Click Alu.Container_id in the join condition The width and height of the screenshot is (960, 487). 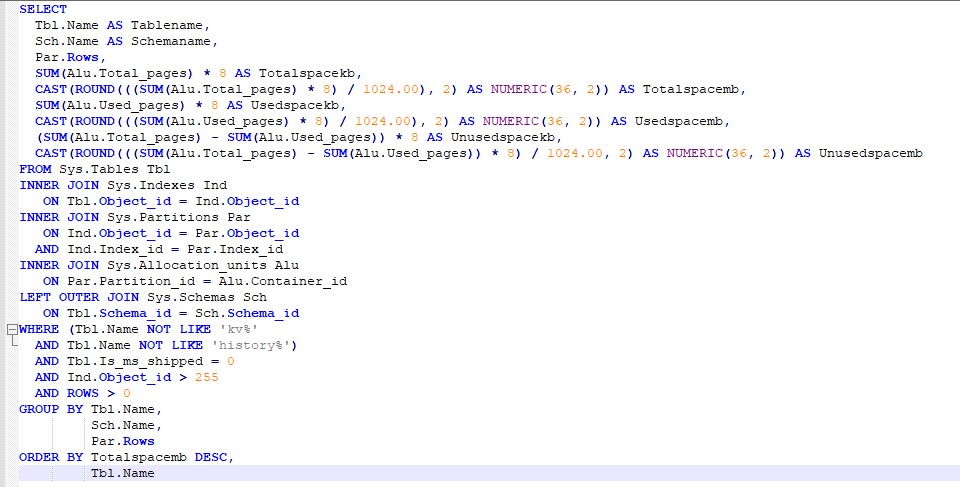click(283, 281)
